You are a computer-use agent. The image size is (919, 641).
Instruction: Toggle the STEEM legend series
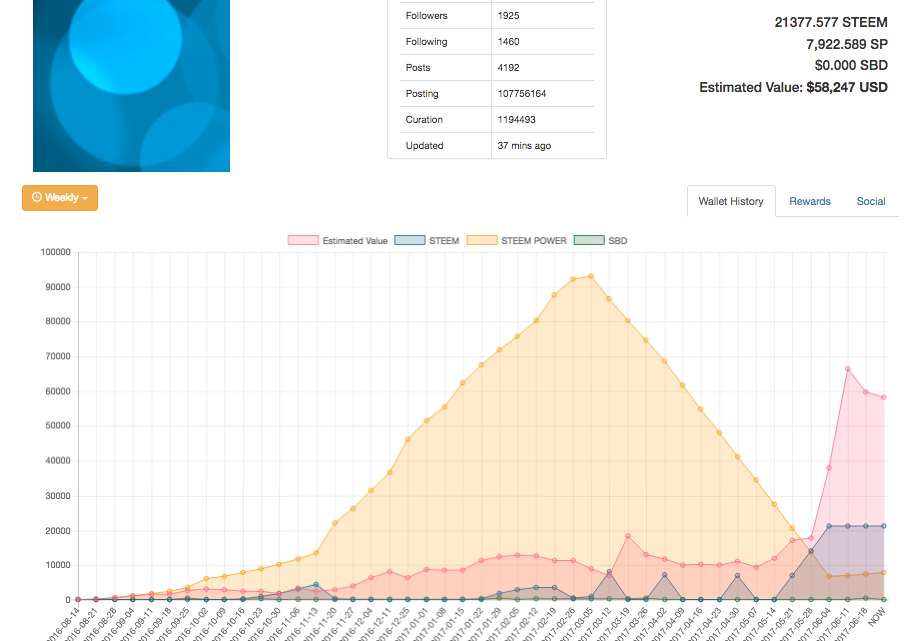point(427,240)
